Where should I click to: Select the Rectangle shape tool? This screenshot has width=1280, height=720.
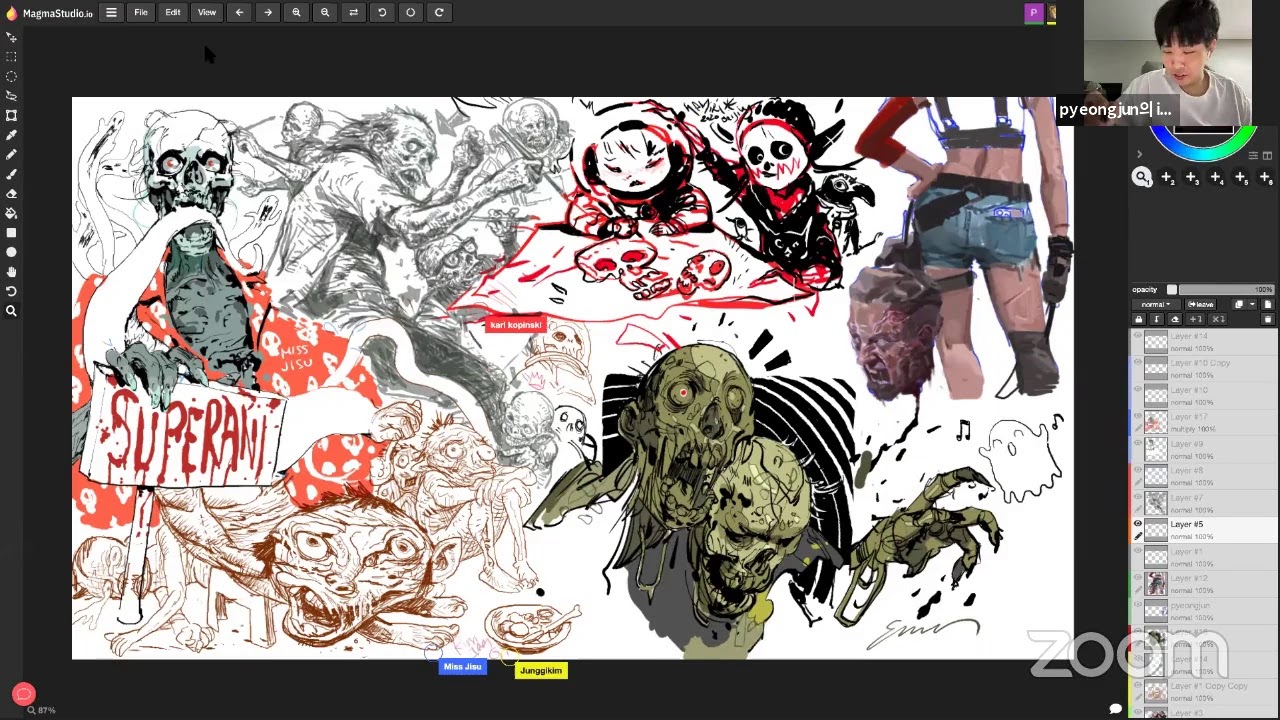11,232
